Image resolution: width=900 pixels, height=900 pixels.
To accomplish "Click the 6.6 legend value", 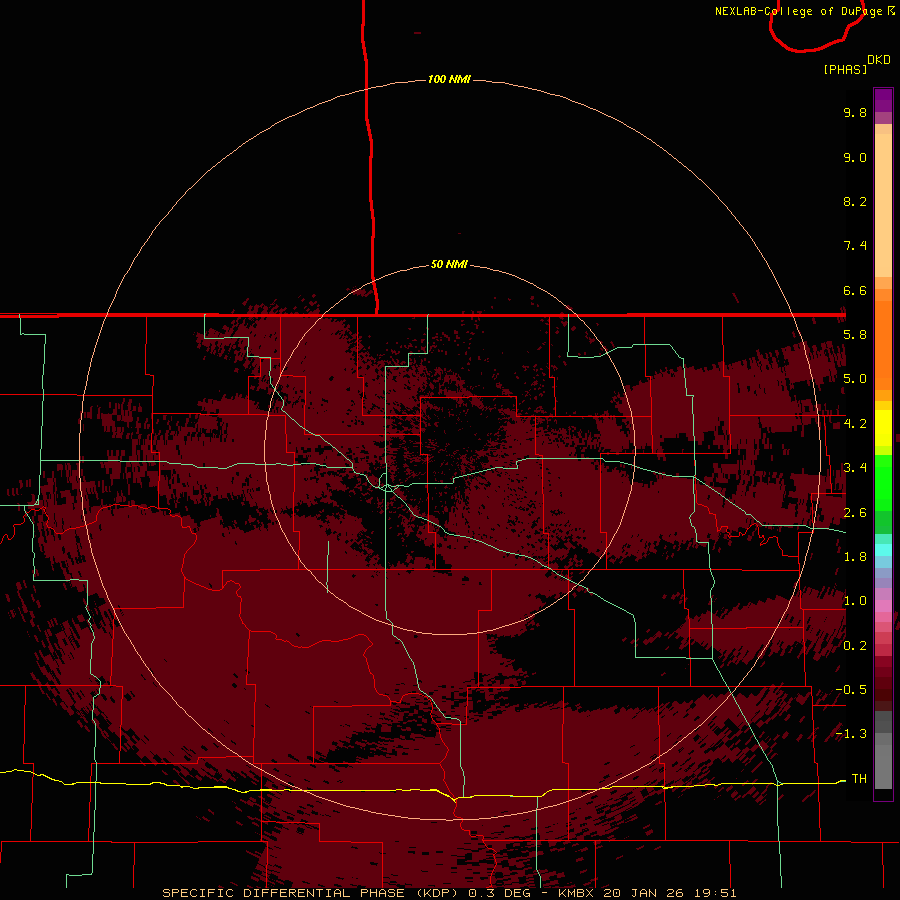I will [855, 290].
